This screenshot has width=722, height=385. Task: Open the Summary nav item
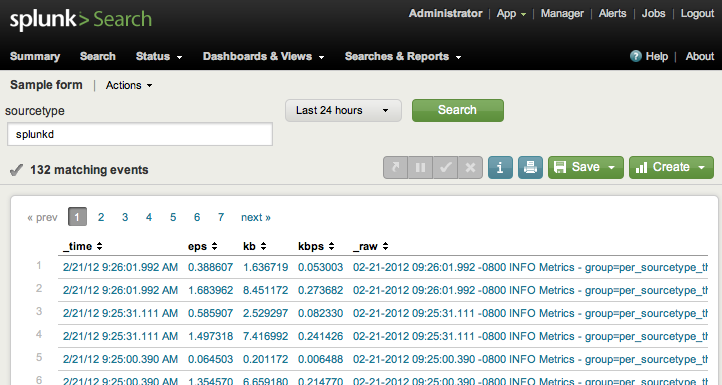[x=35, y=57]
